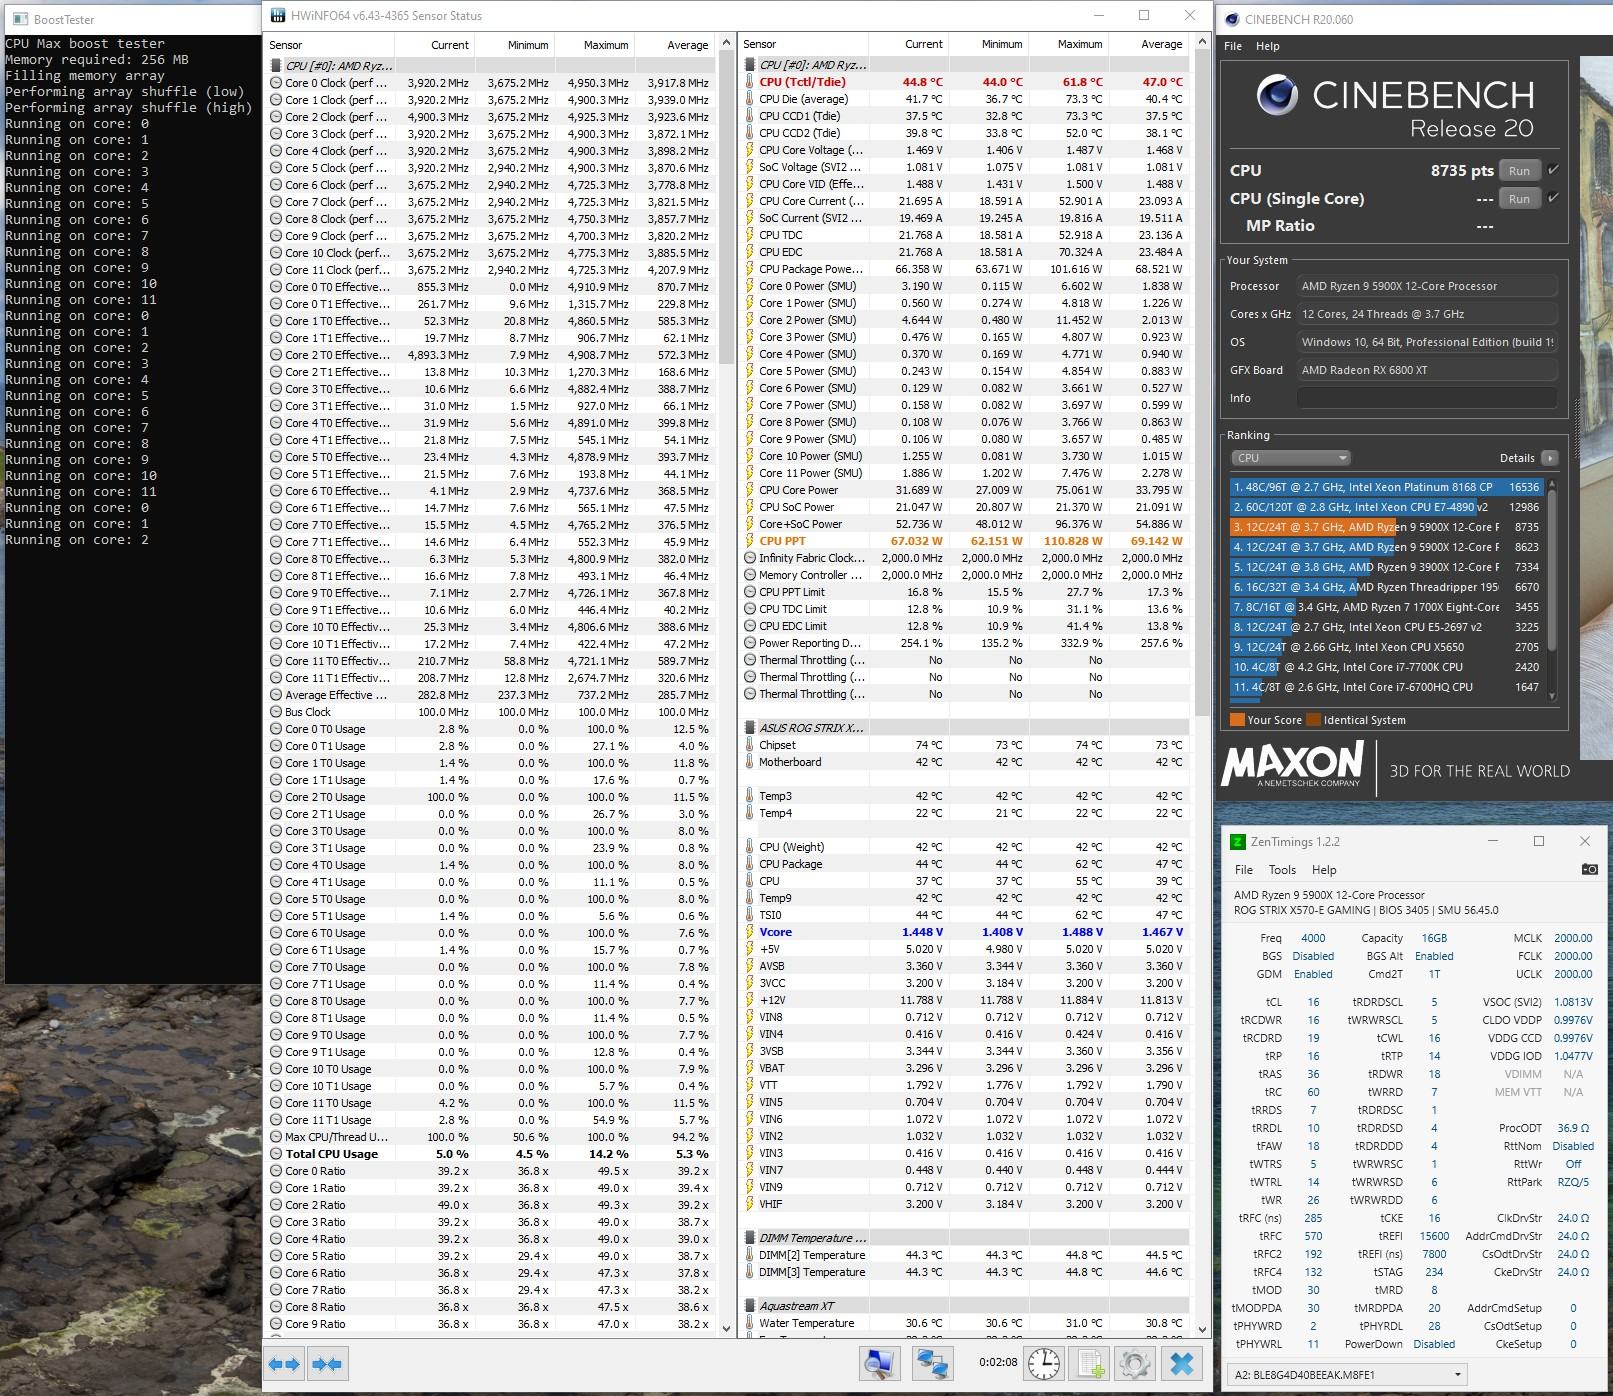This screenshot has width=1613, height=1396.
Task: Open Help menu in ZenTimings
Action: click(1324, 870)
